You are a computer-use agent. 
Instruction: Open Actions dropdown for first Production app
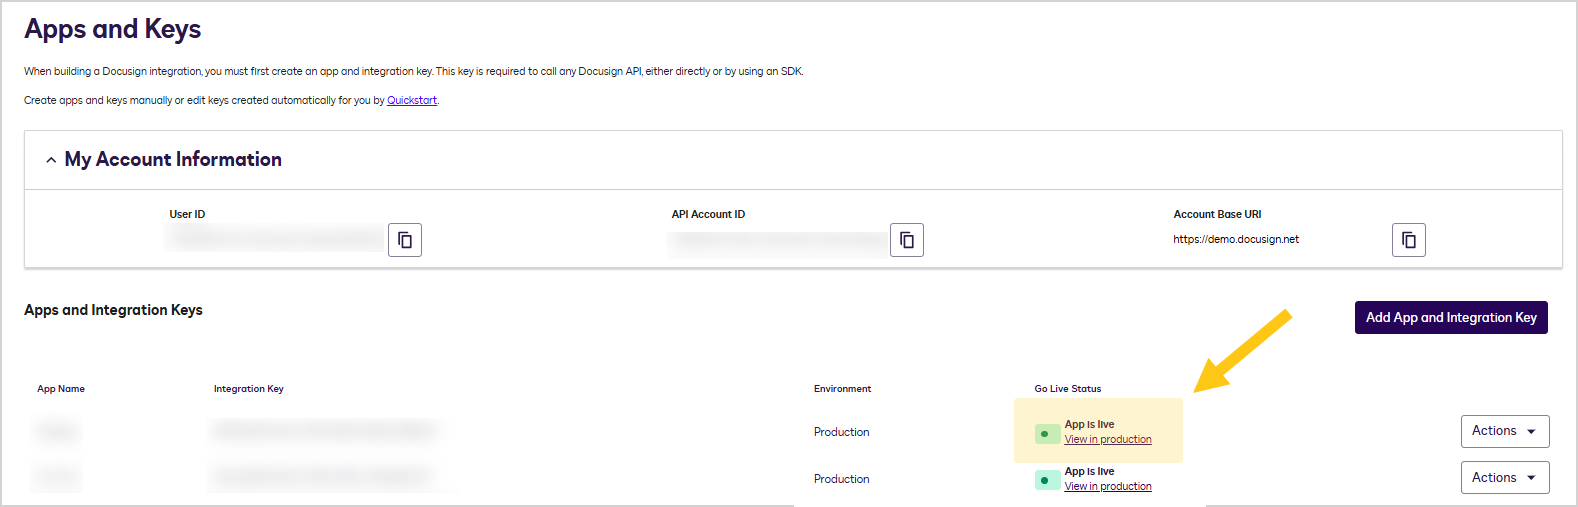click(1505, 431)
